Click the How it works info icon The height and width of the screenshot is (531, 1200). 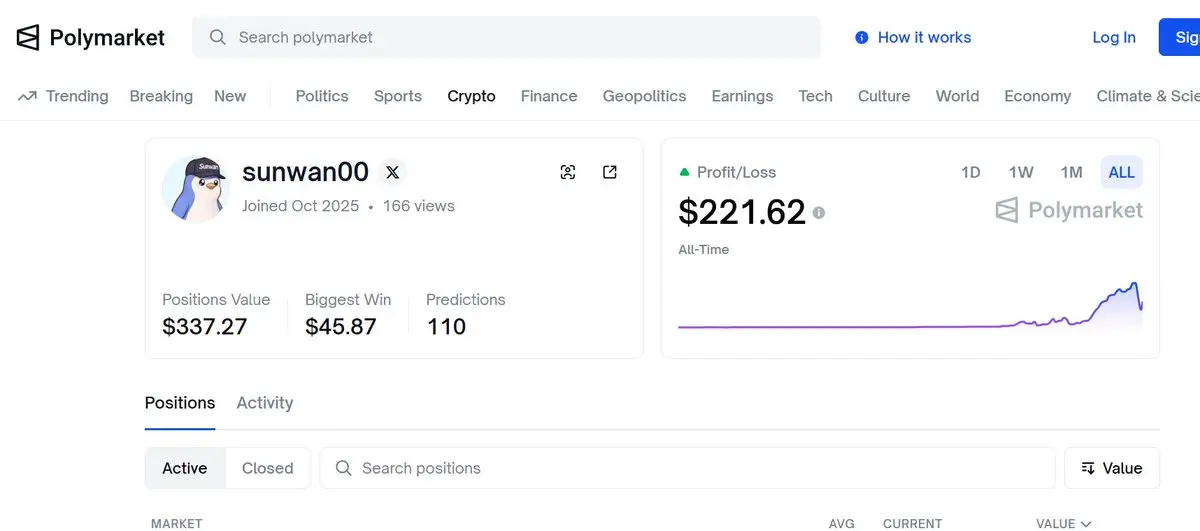861,37
